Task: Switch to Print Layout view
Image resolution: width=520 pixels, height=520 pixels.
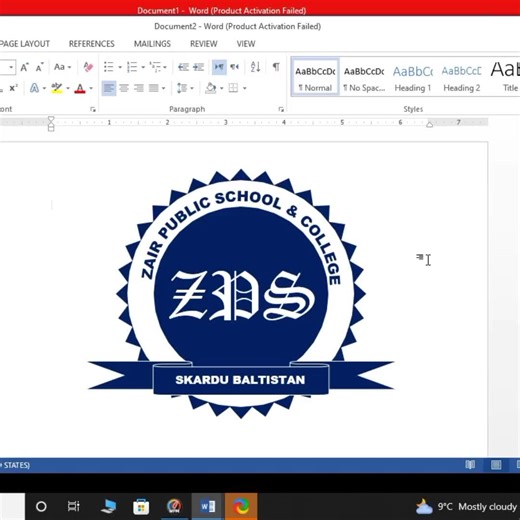Action: click(x=496, y=465)
